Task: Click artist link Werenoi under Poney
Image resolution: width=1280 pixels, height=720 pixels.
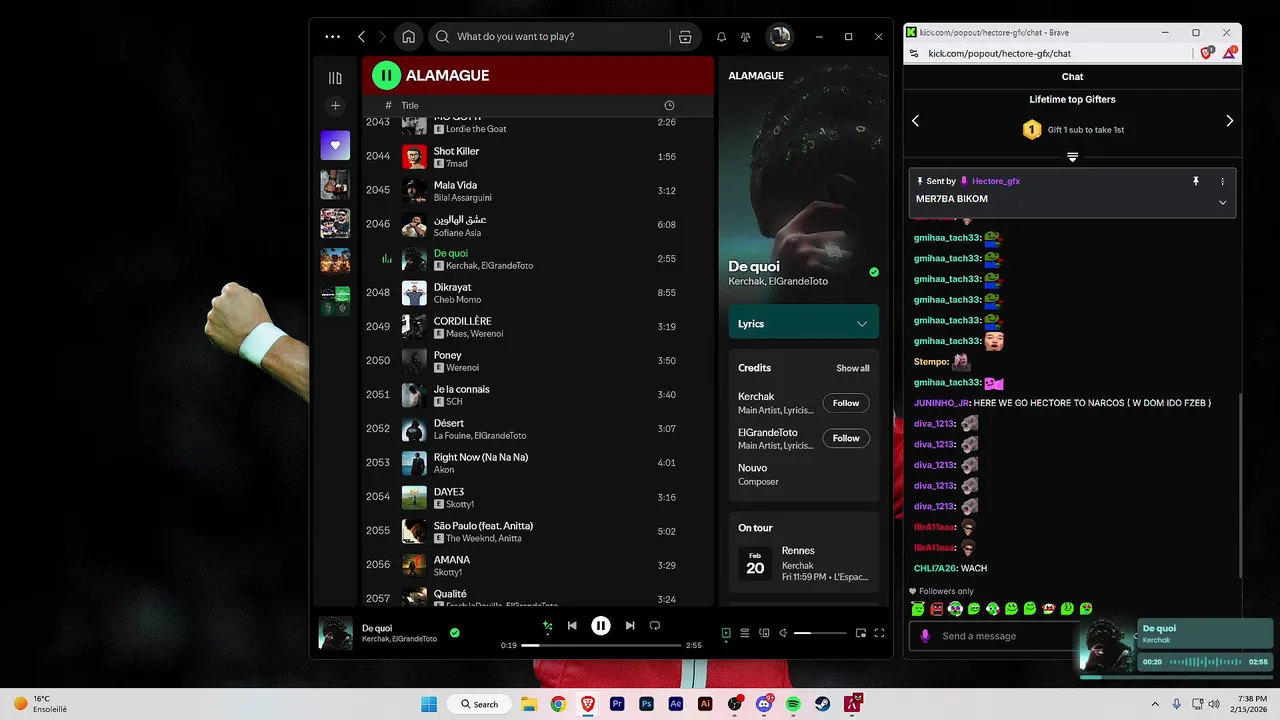Action: coord(464,368)
